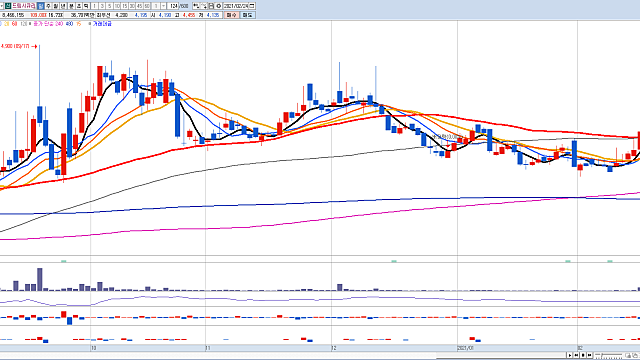The width and height of the screenshot is (640, 360).
Task: Click the last icon at the bottom-right corner
Action: coord(636,356)
